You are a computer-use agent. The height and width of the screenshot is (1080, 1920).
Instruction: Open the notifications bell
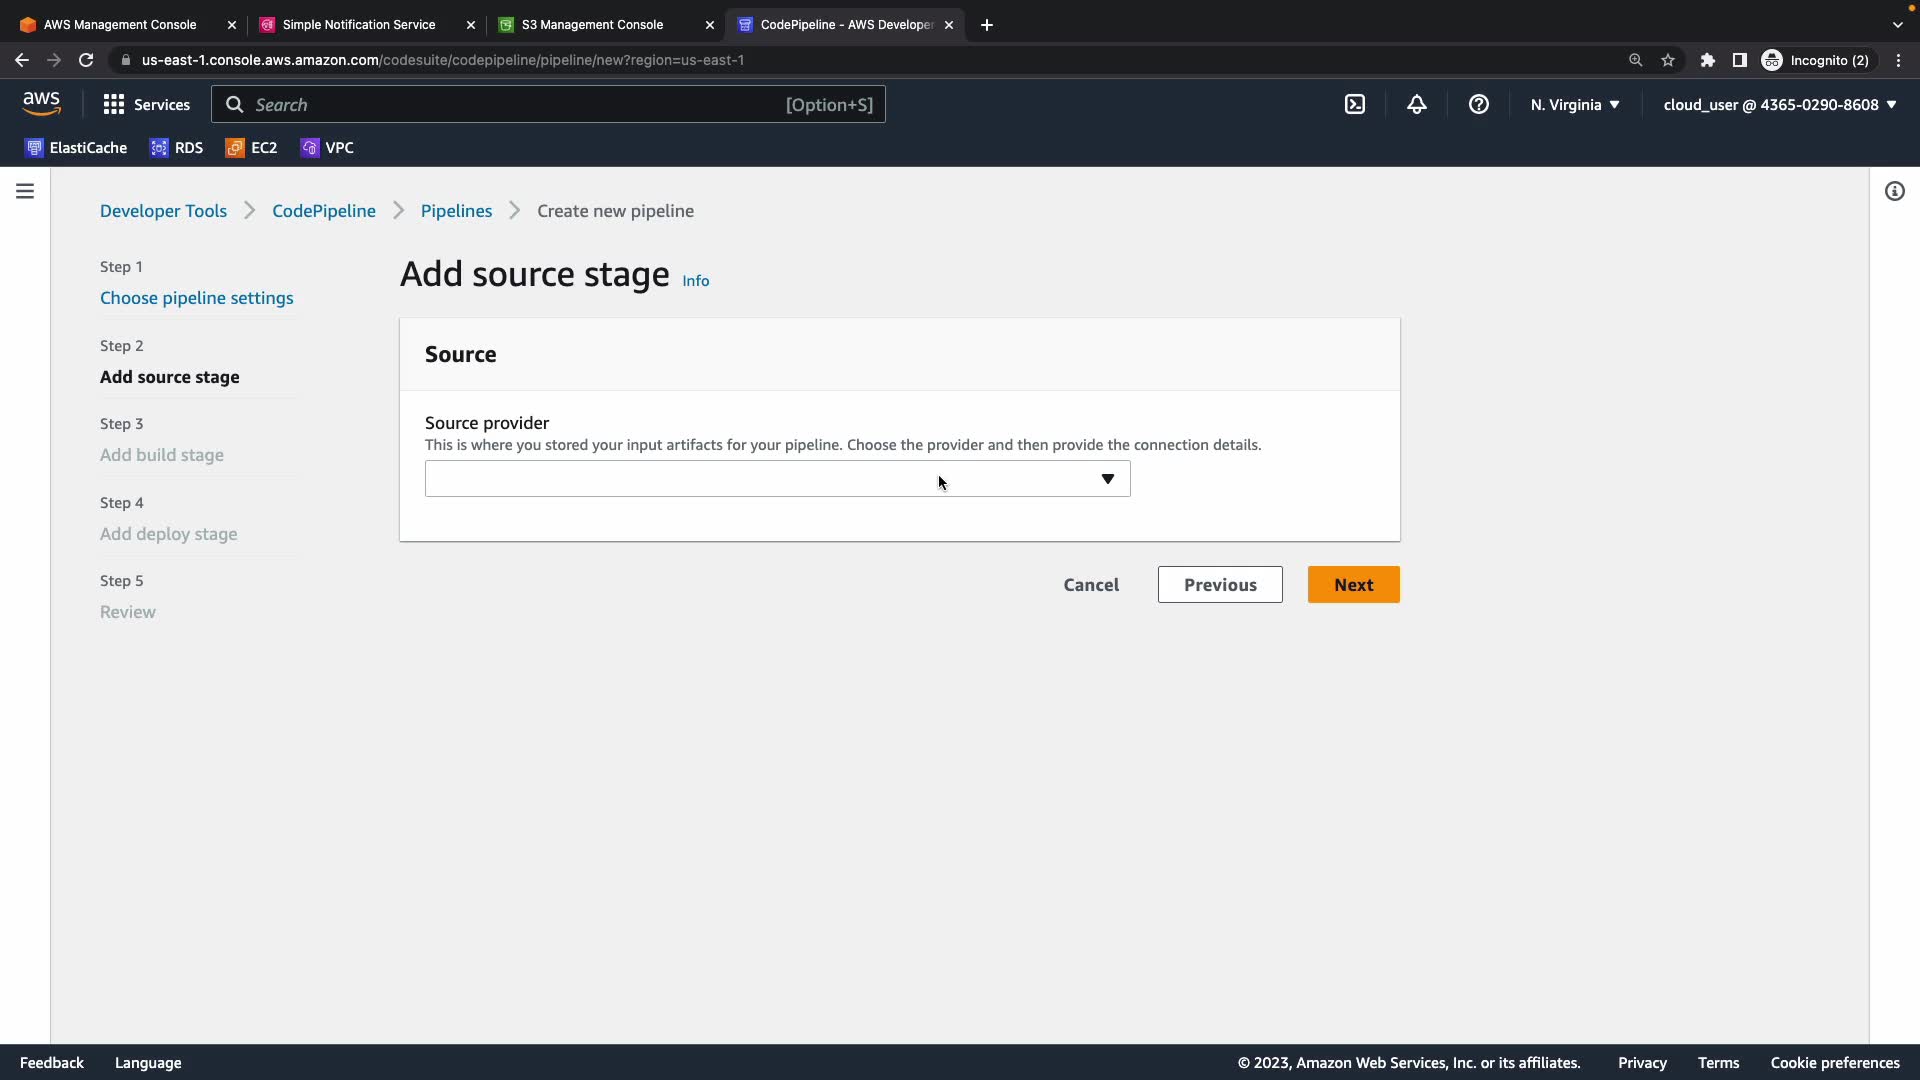click(x=1417, y=104)
